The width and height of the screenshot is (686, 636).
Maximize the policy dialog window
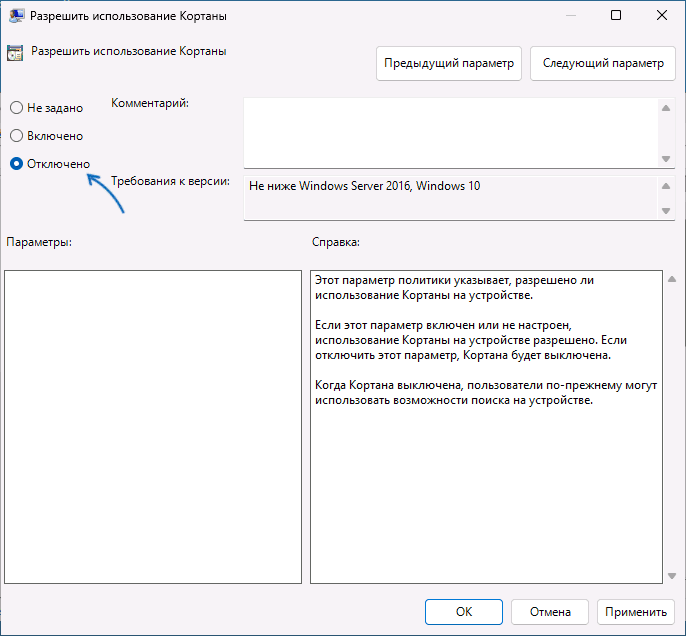(x=616, y=15)
